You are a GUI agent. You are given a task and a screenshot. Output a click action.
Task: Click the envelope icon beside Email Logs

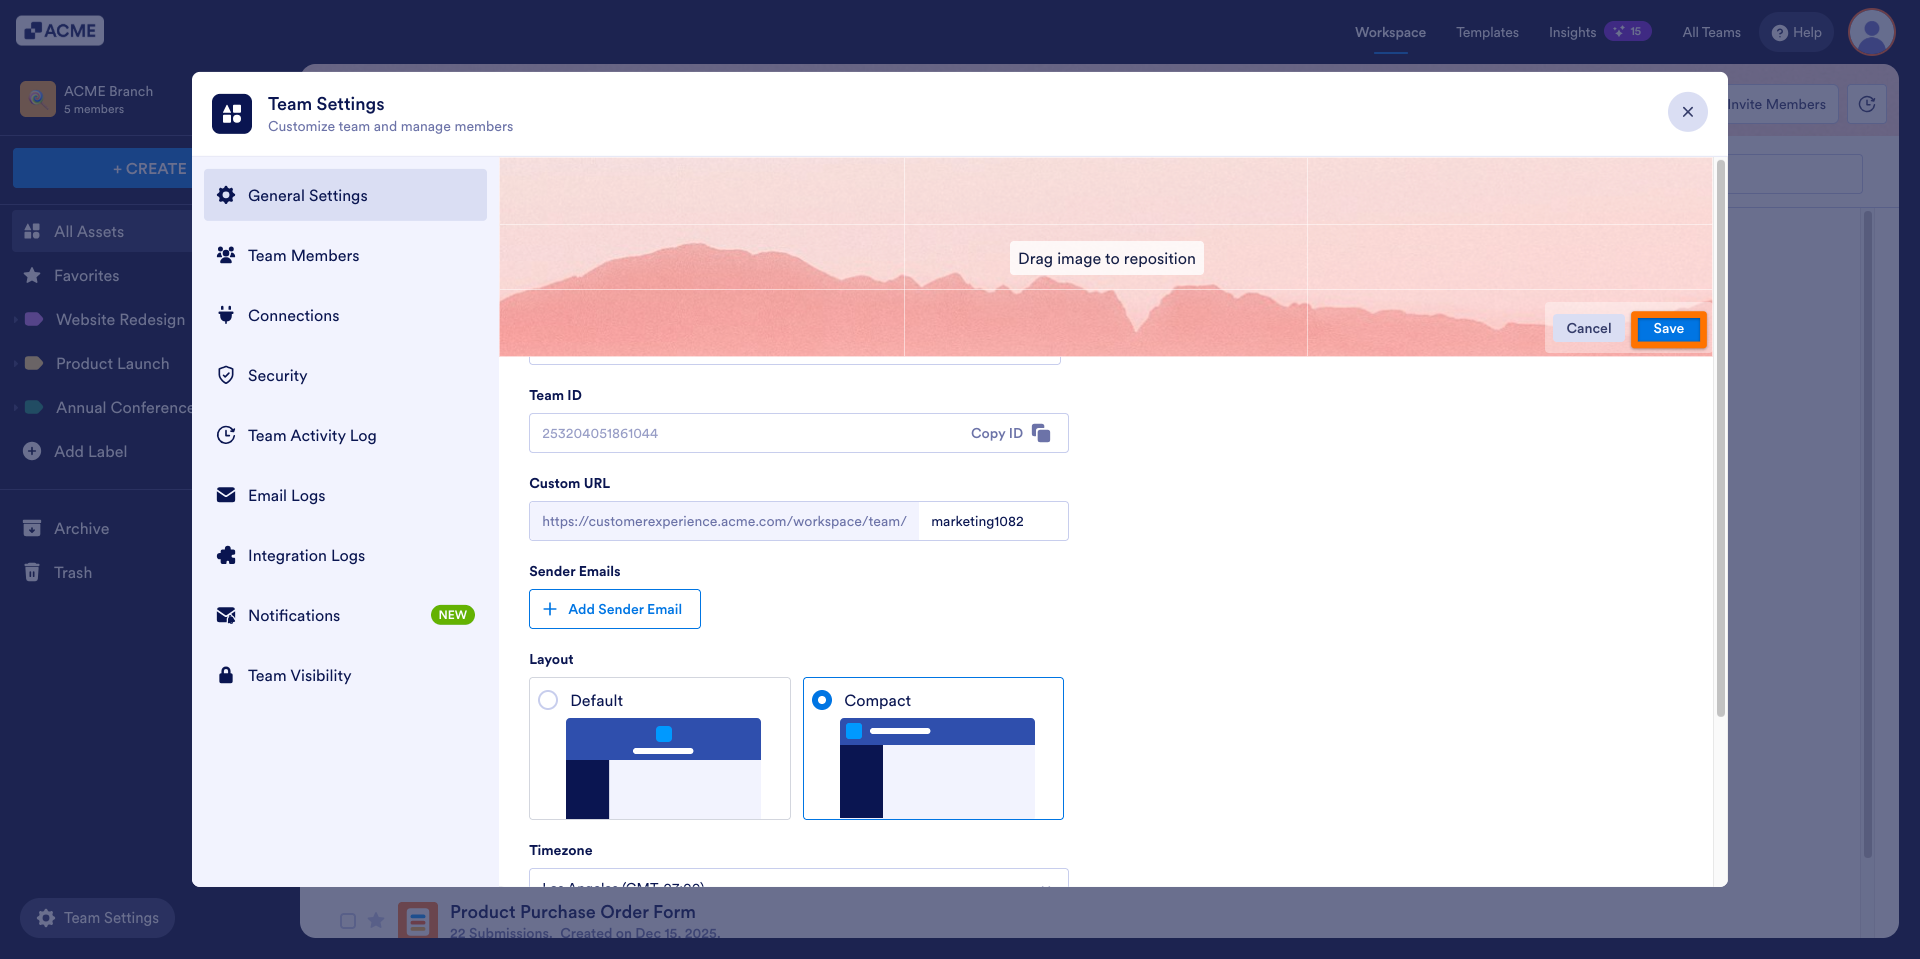click(x=226, y=495)
